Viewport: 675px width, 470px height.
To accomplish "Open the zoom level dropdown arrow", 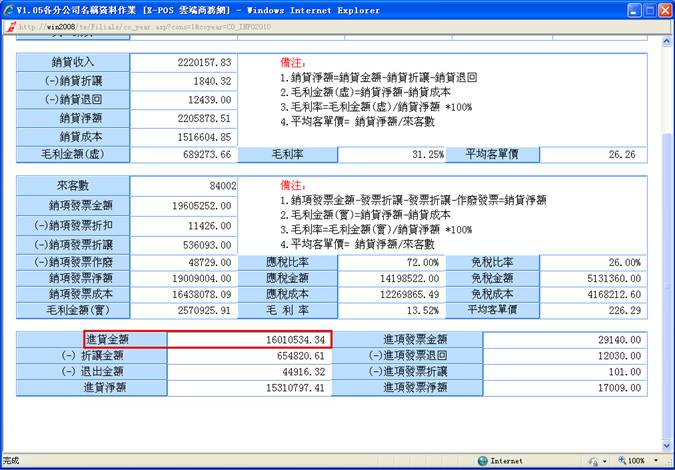I will coord(656,461).
